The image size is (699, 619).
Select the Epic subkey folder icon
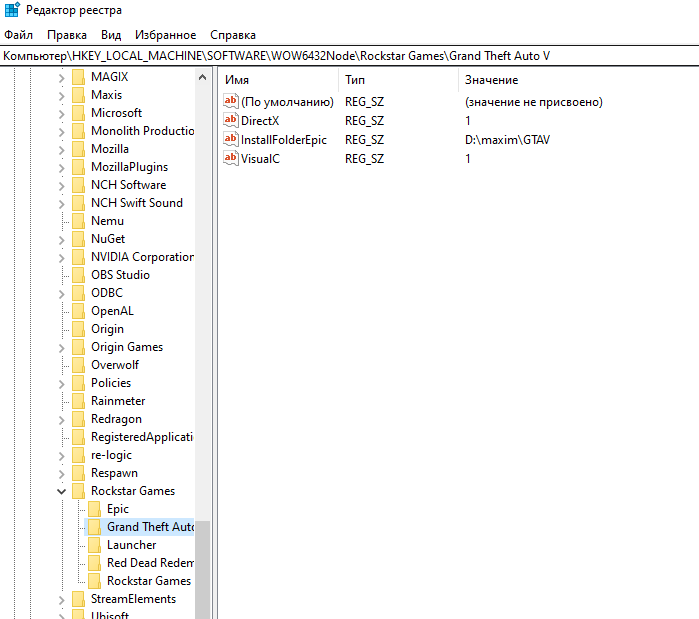click(95, 509)
